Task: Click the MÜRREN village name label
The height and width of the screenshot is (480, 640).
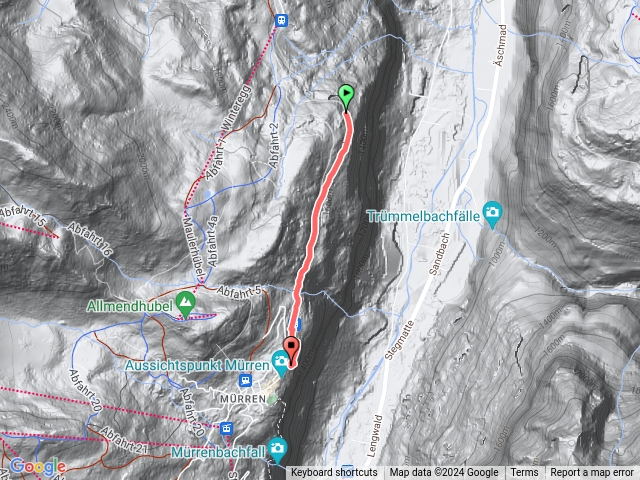Action: [243, 399]
